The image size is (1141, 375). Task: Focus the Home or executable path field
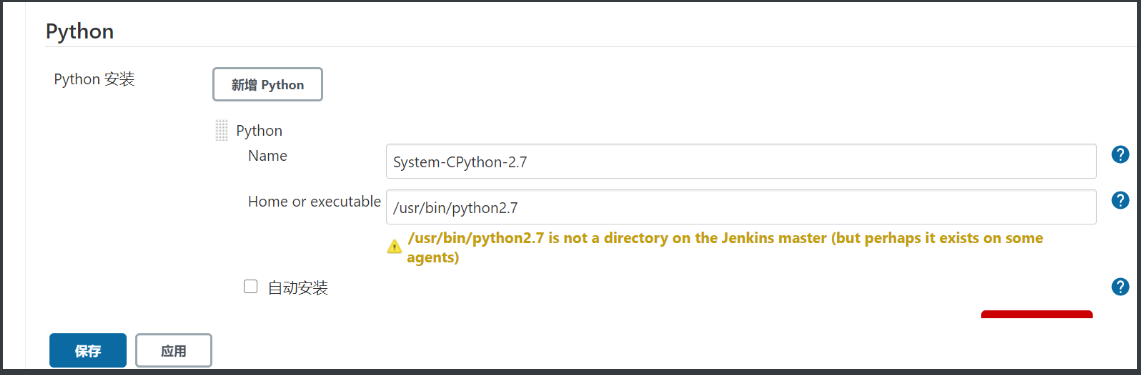pyautogui.click(x=741, y=208)
